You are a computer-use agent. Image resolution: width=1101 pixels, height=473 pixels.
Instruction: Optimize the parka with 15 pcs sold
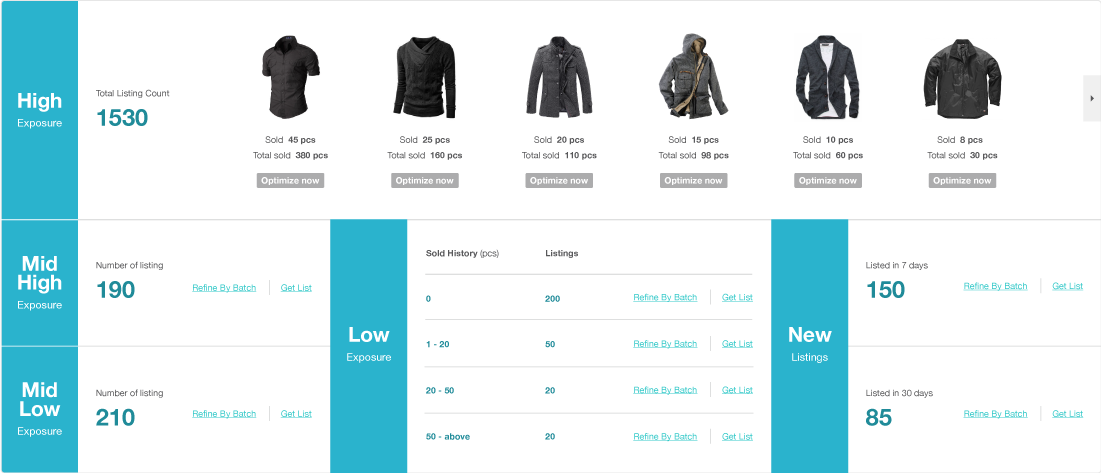(x=693, y=180)
